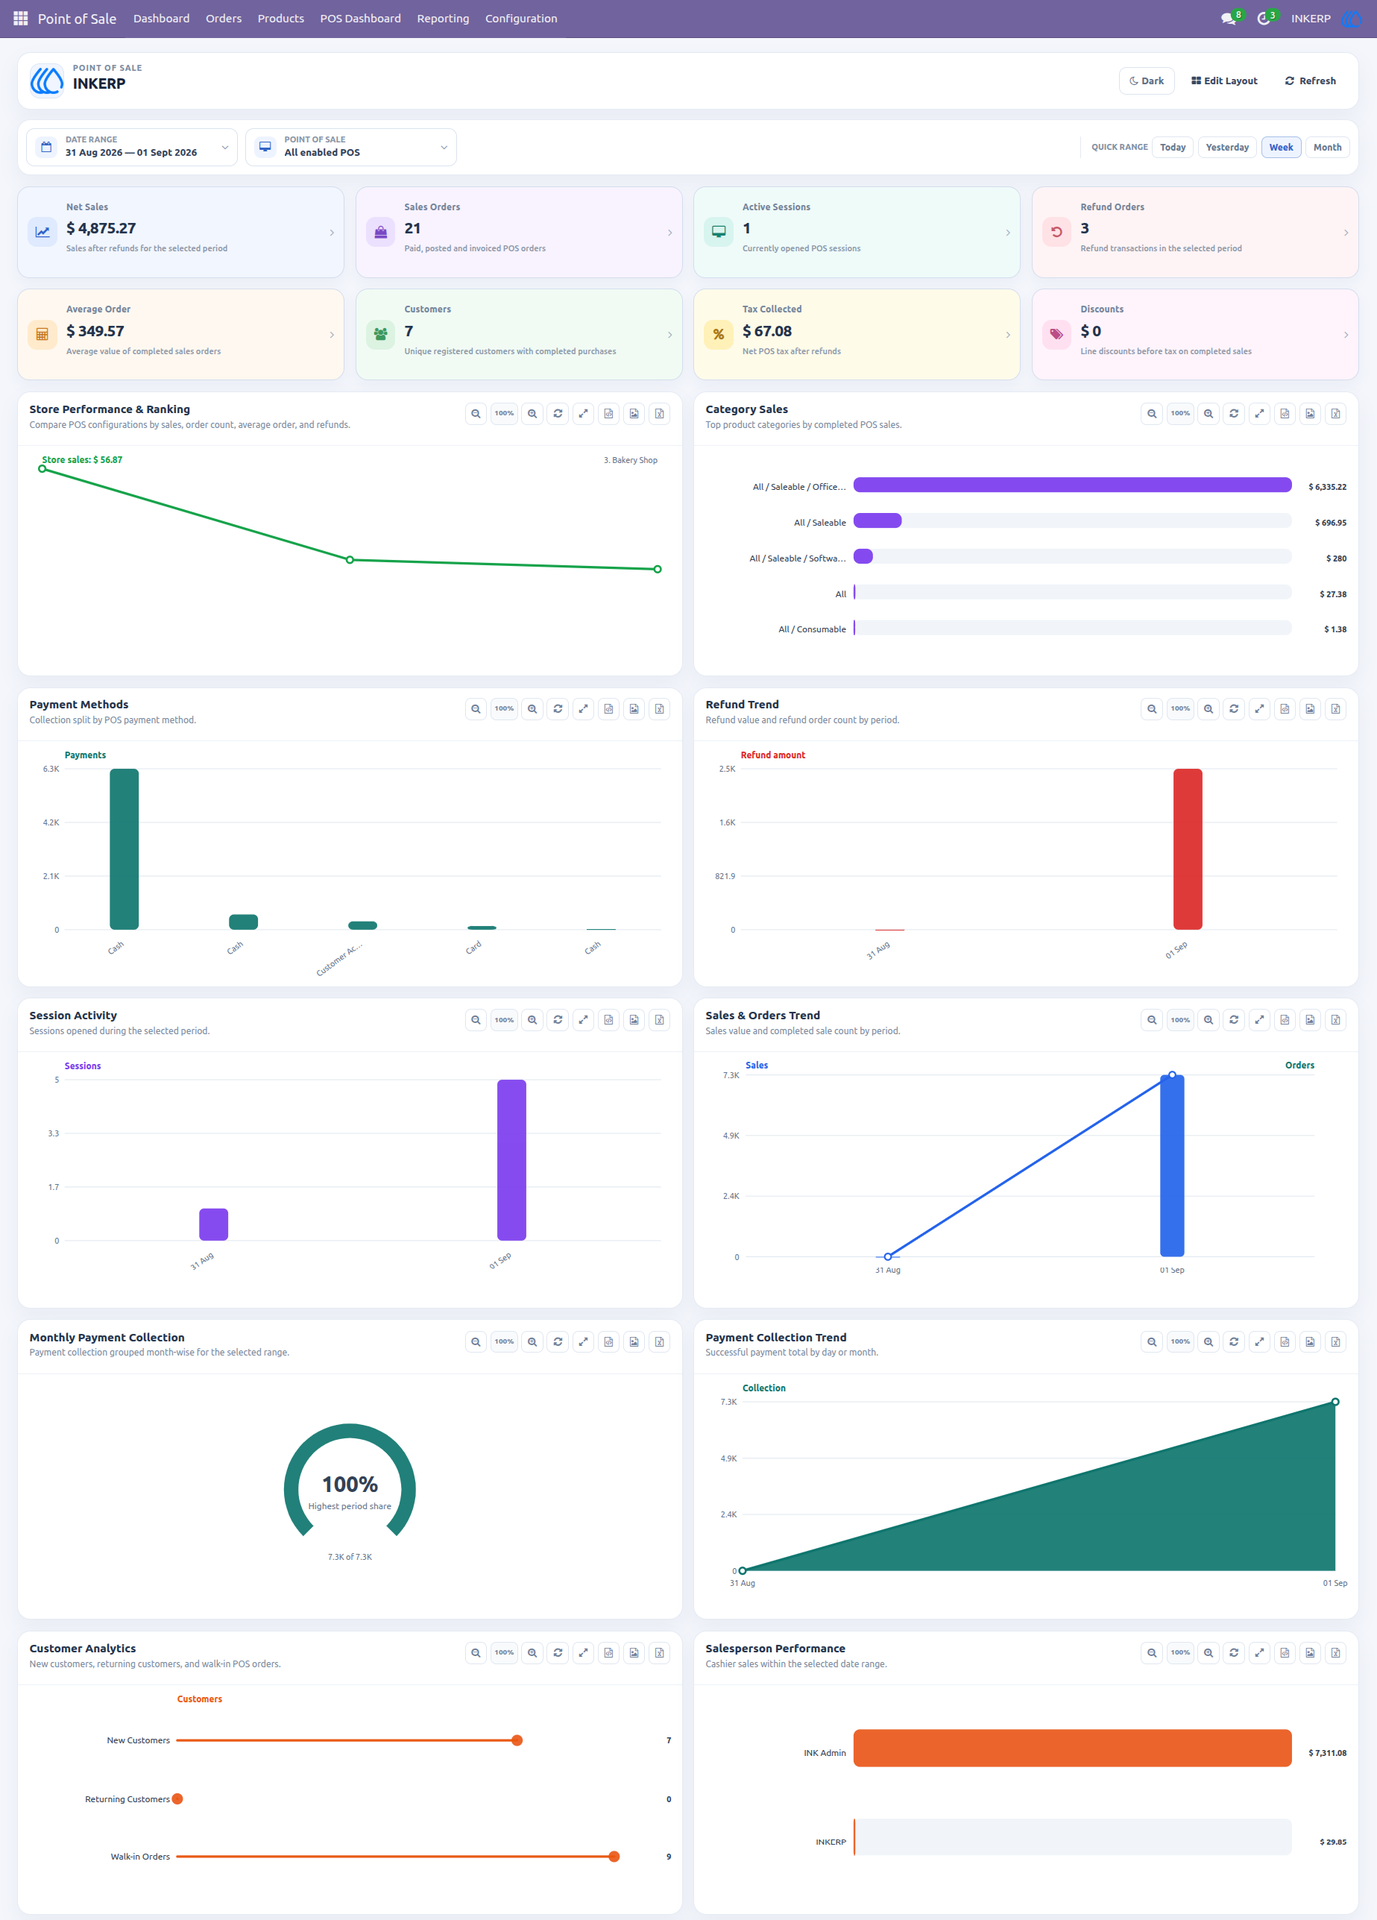The image size is (1377, 1920).
Task: Expand the Salesperson Performance chart to fullscreen
Action: click(x=1259, y=1653)
